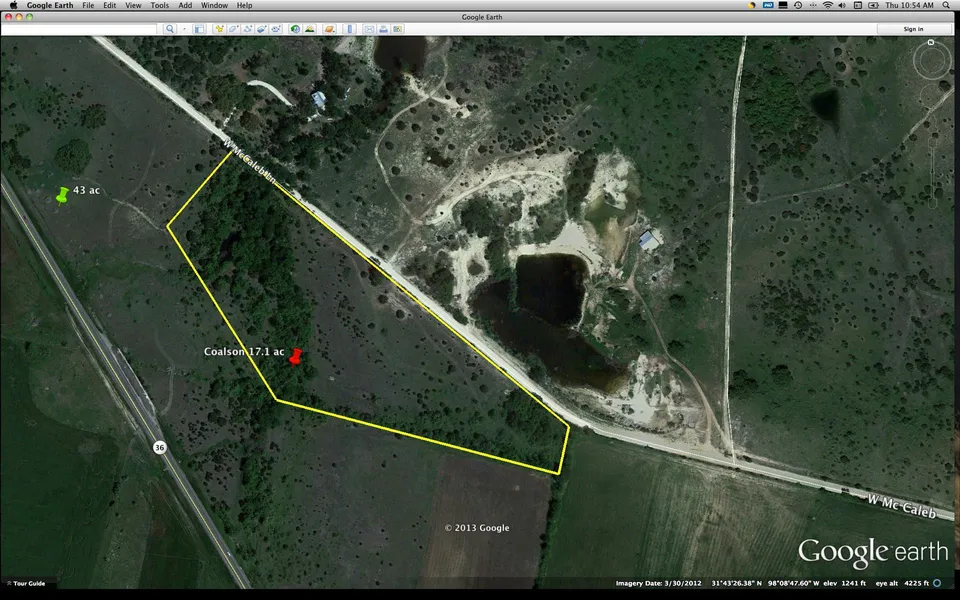Click the Email toolbar icon
The width and height of the screenshot is (960, 600).
pos(369,29)
